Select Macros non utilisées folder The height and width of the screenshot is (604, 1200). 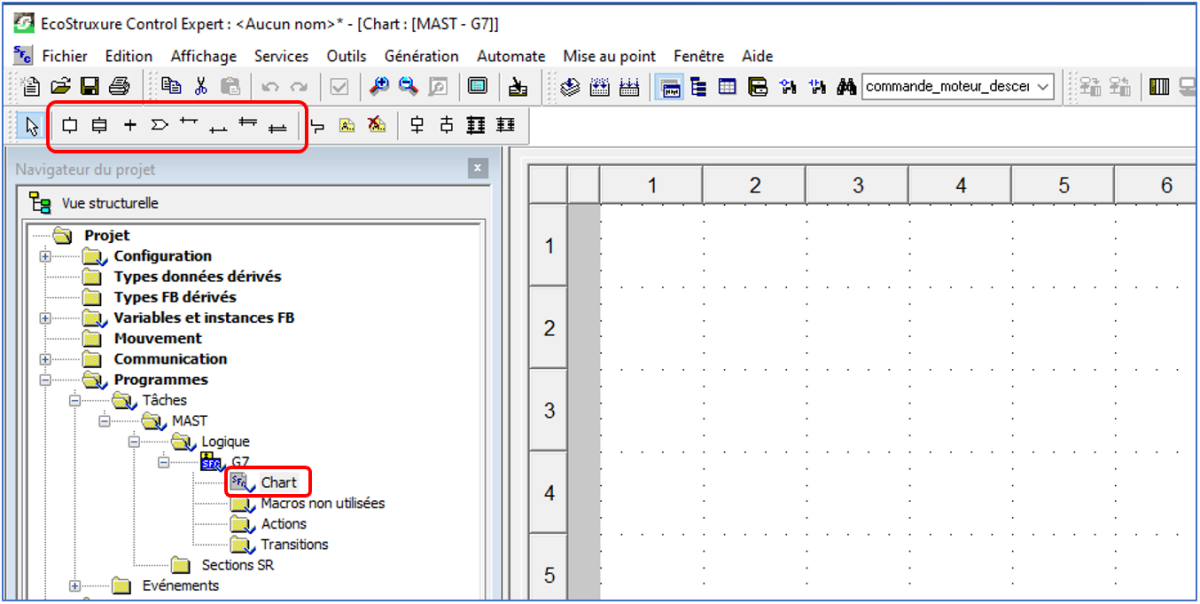(x=323, y=503)
